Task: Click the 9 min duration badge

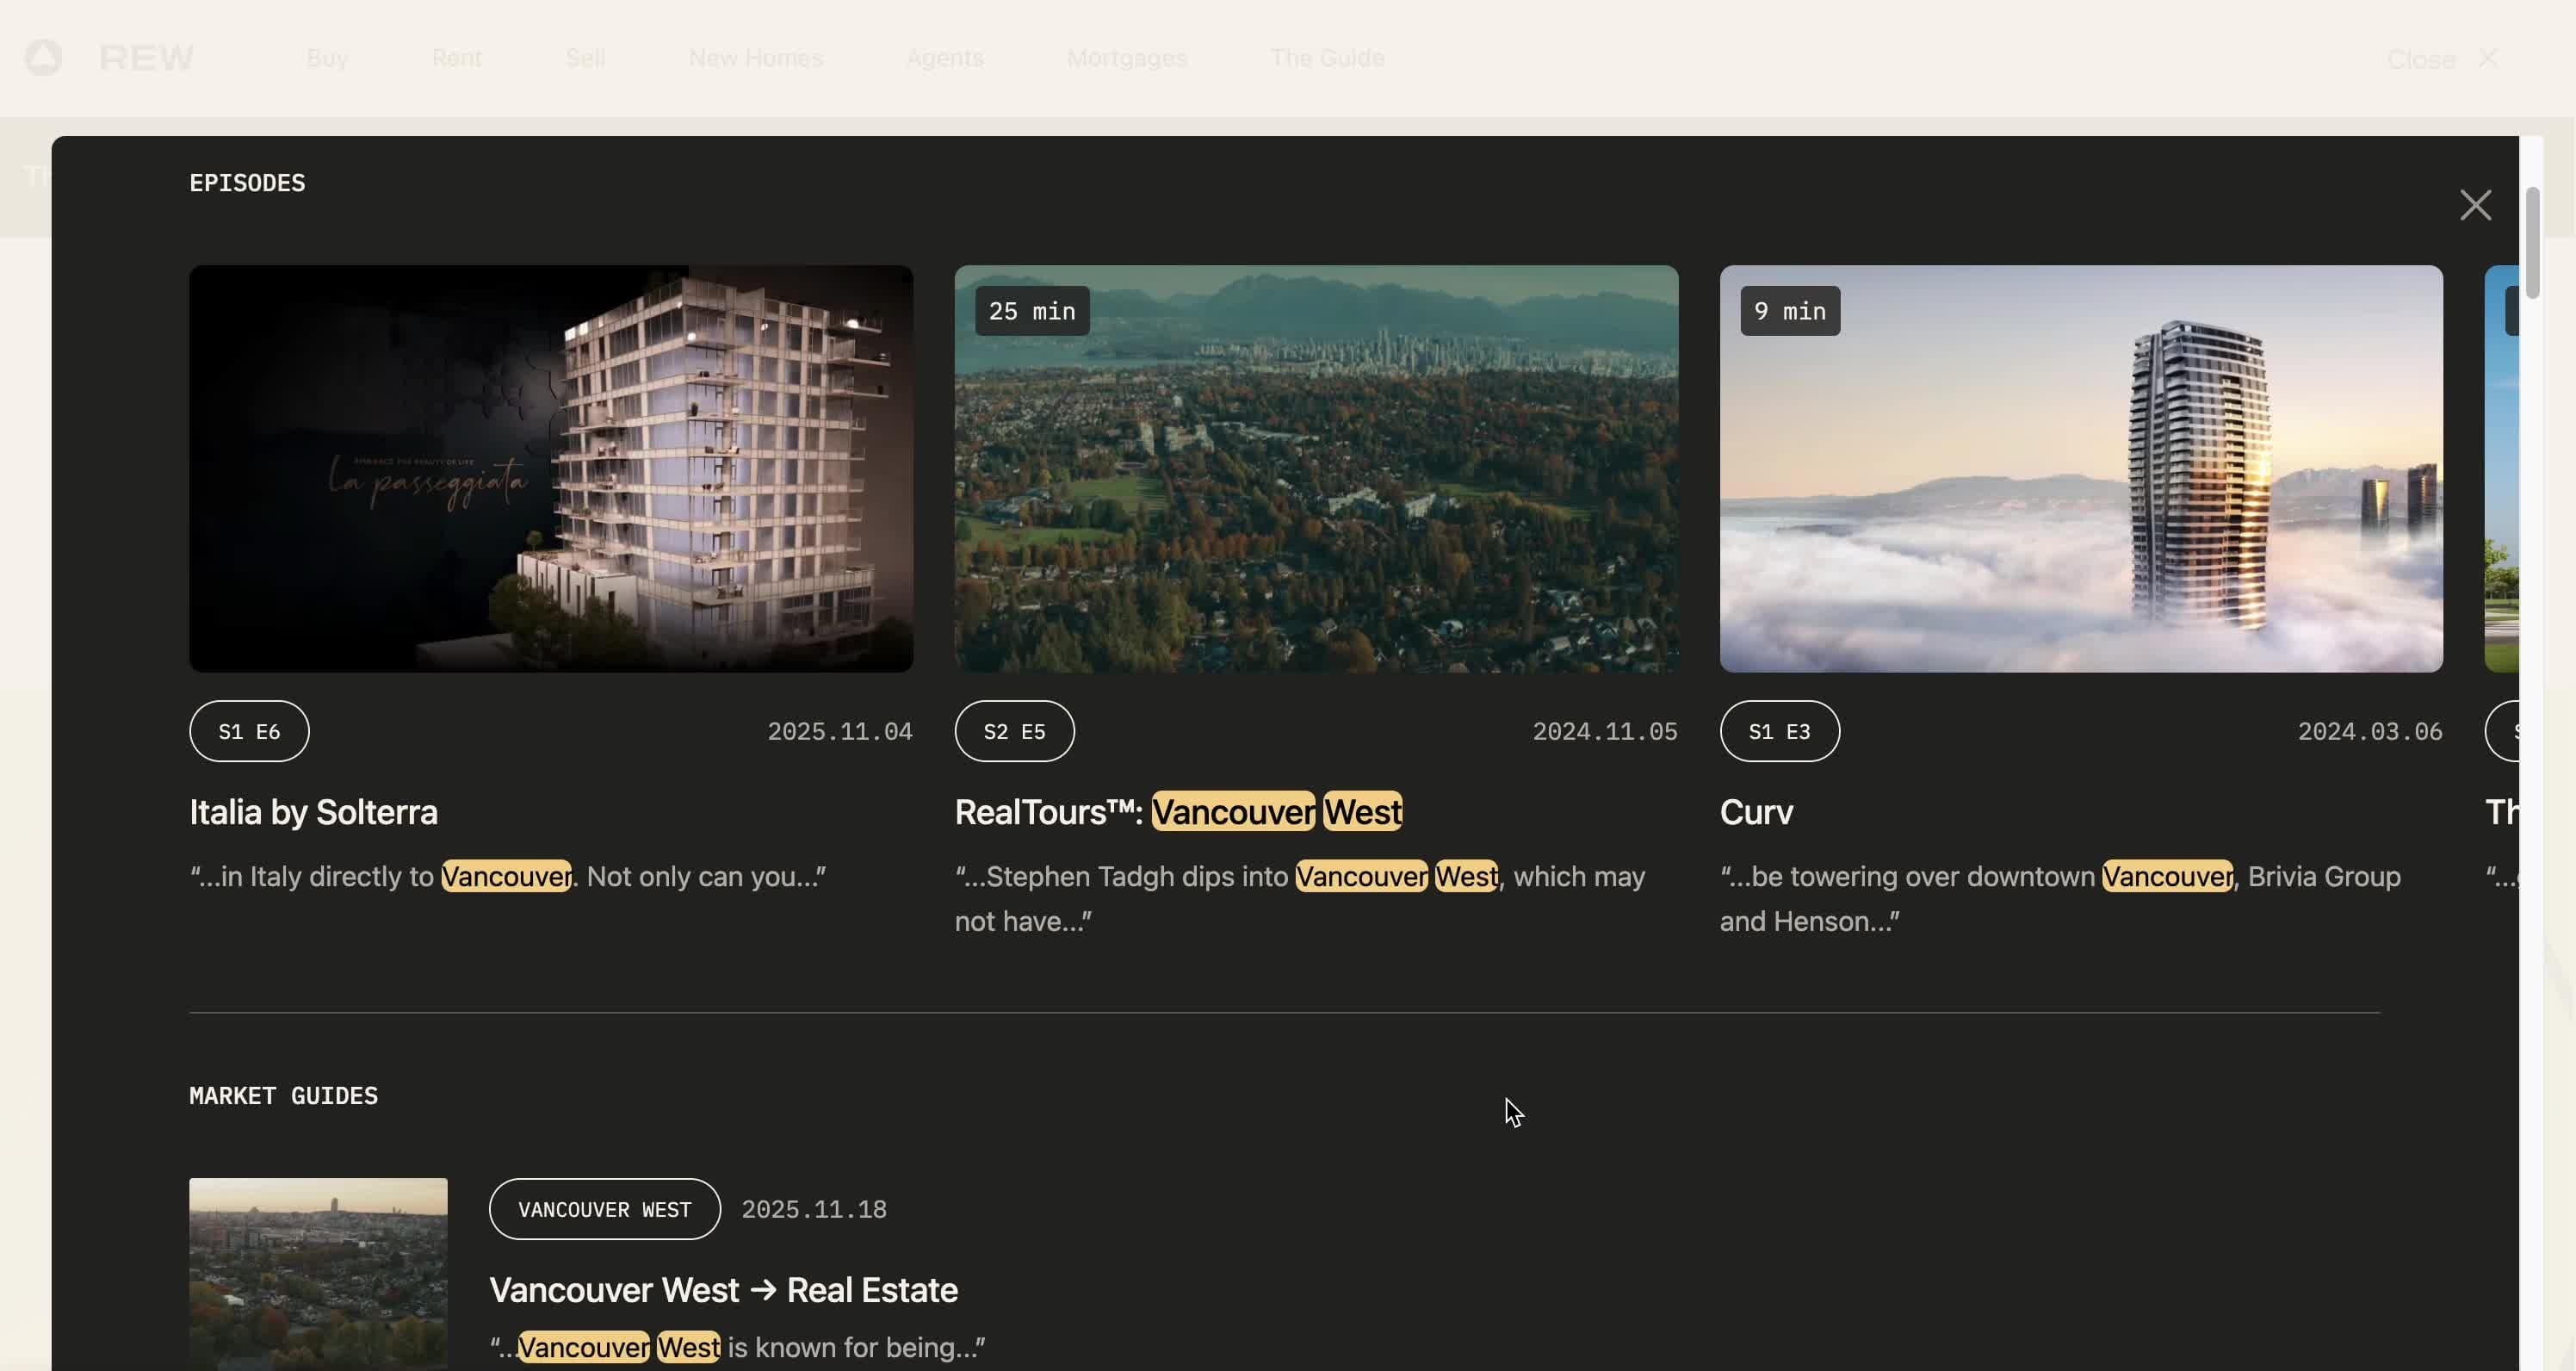Action: click(x=1789, y=311)
